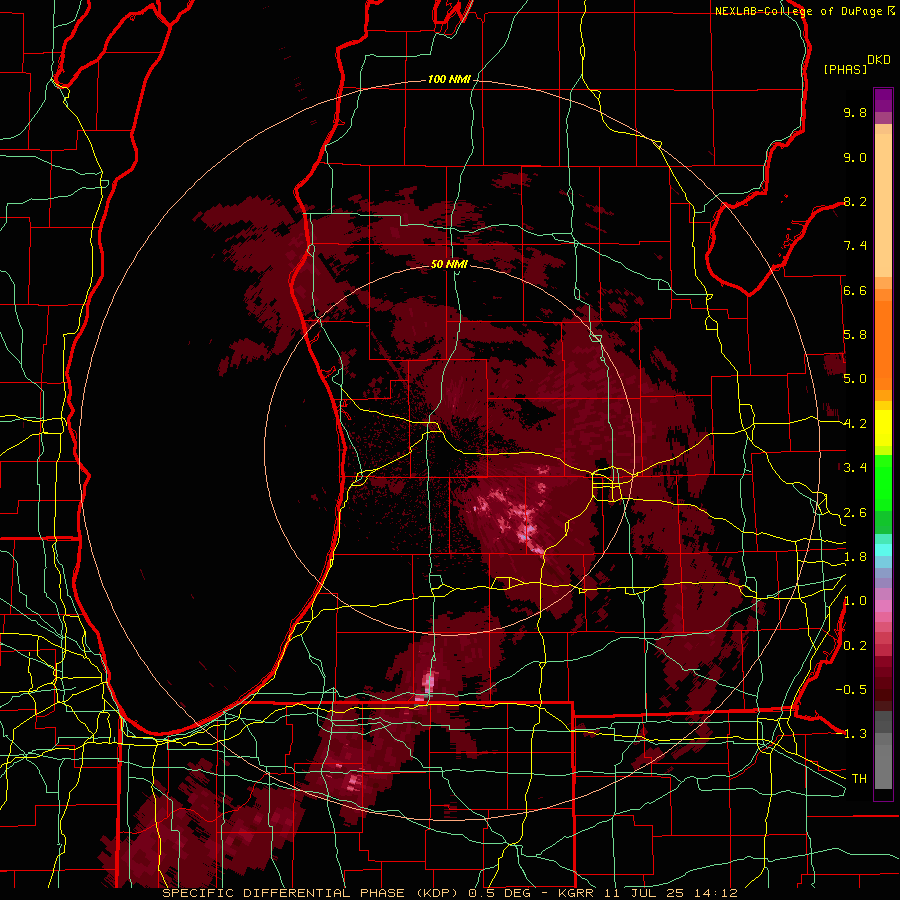Click the 9.8 value on the color scale
Image resolution: width=900 pixels, height=900 pixels.
(855, 112)
